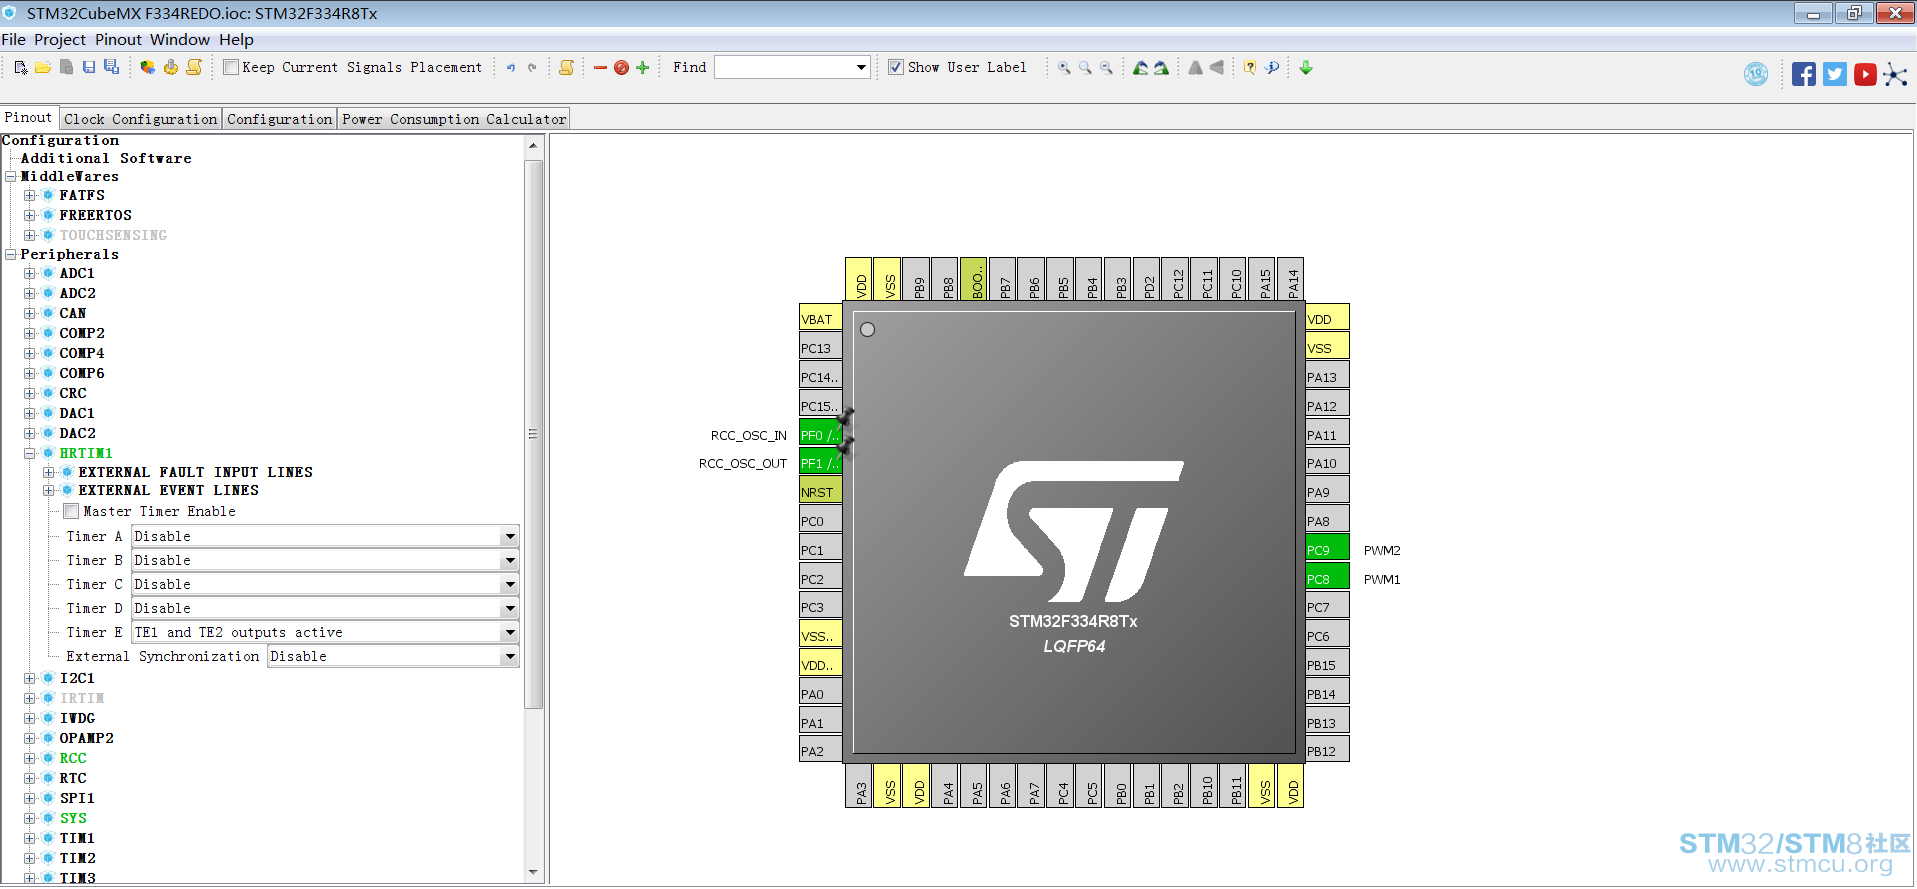
Task: Open the Window menu
Action: pyautogui.click(x=180, y=40)
